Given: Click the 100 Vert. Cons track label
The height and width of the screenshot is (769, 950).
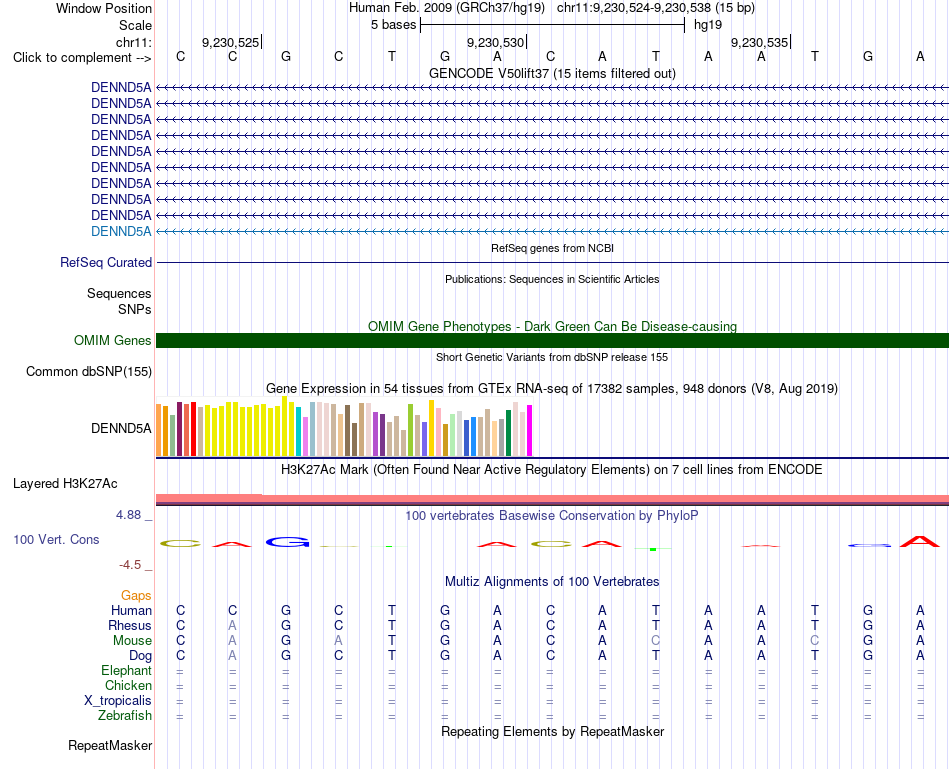Looking at the screenshot, I should (56, 539).
